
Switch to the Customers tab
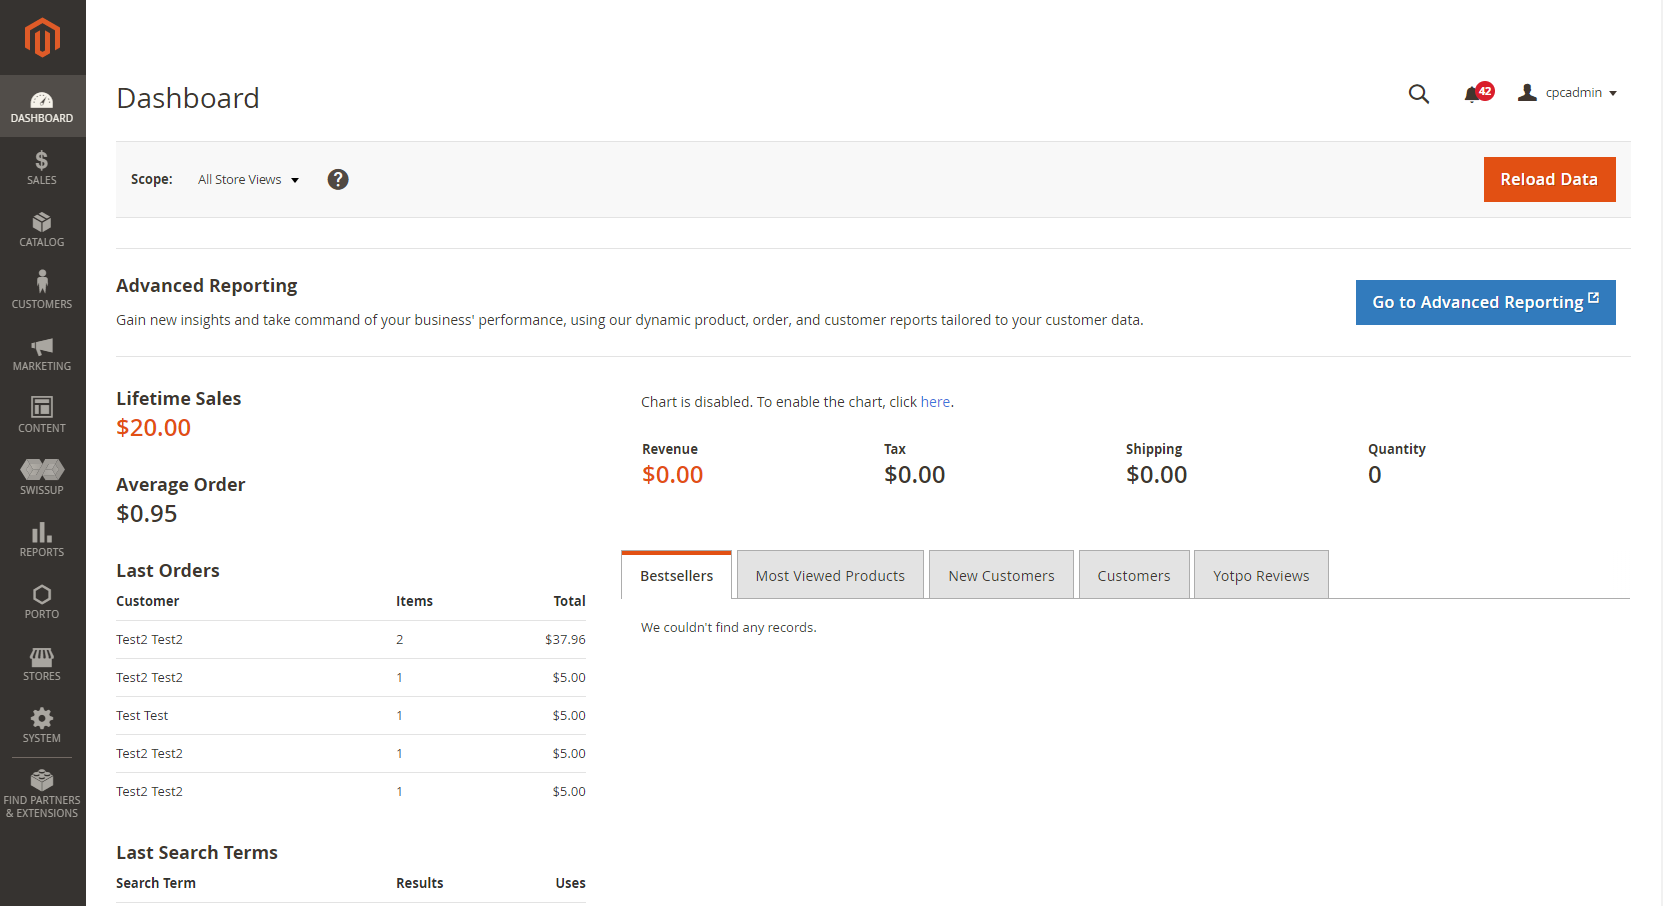[1134, 575]
